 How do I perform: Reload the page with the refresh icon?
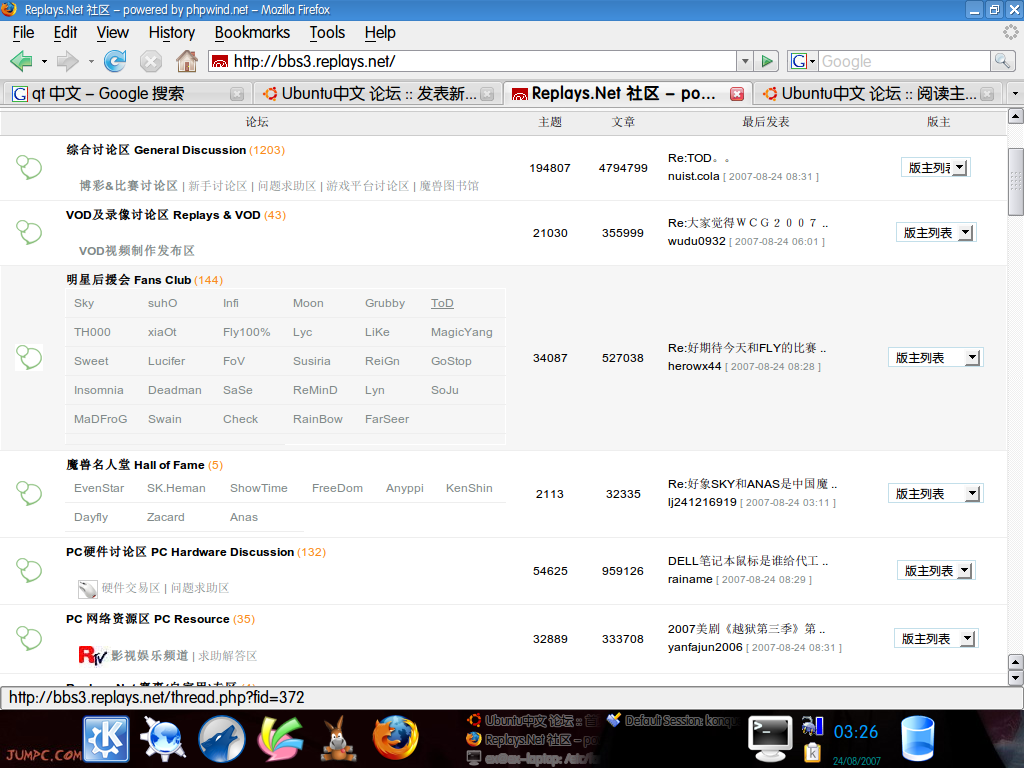pos(115,61)
